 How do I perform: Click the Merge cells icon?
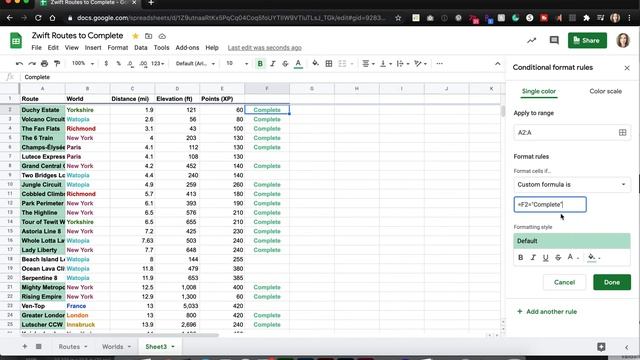tap(342, 64)
